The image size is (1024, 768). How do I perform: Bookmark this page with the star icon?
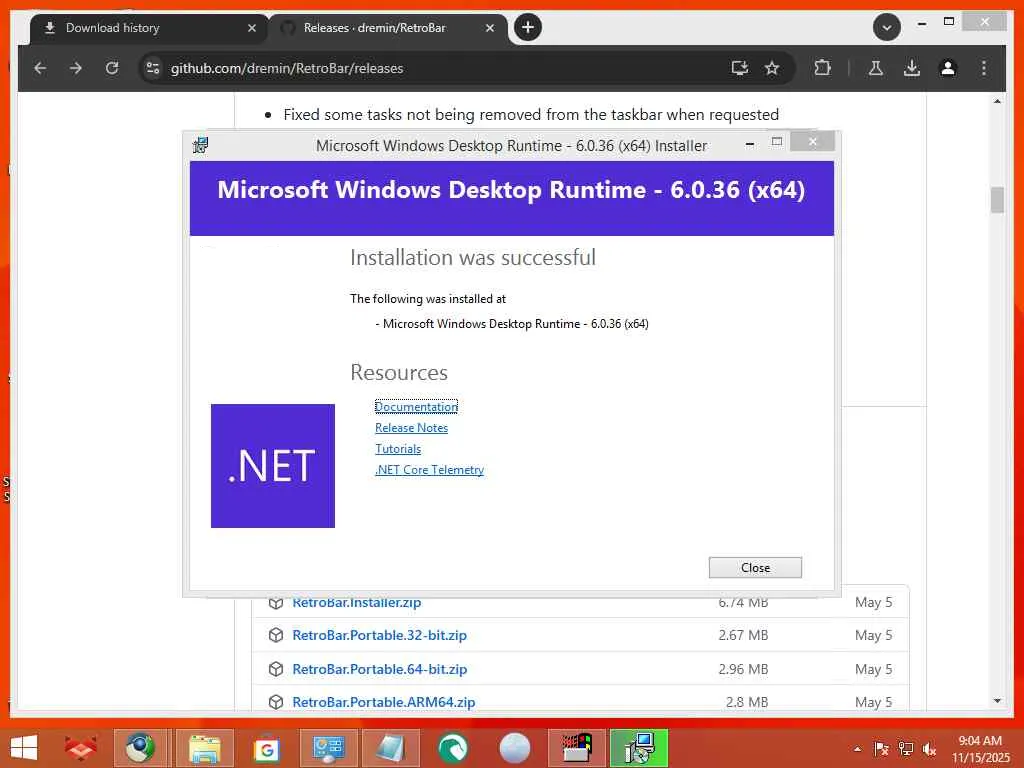pos(772,68)
